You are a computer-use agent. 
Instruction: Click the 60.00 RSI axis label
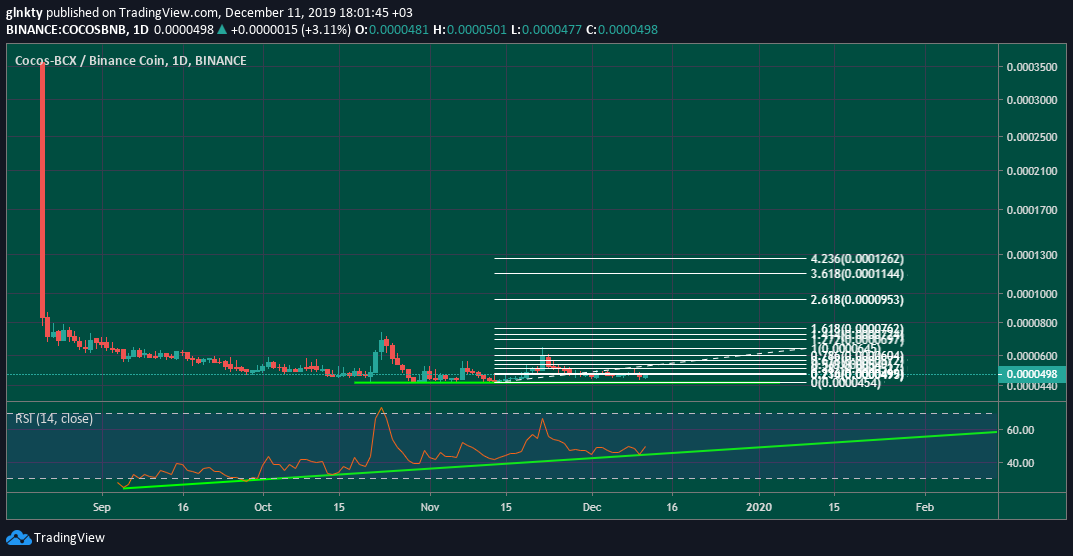(x=1020, y=430)
